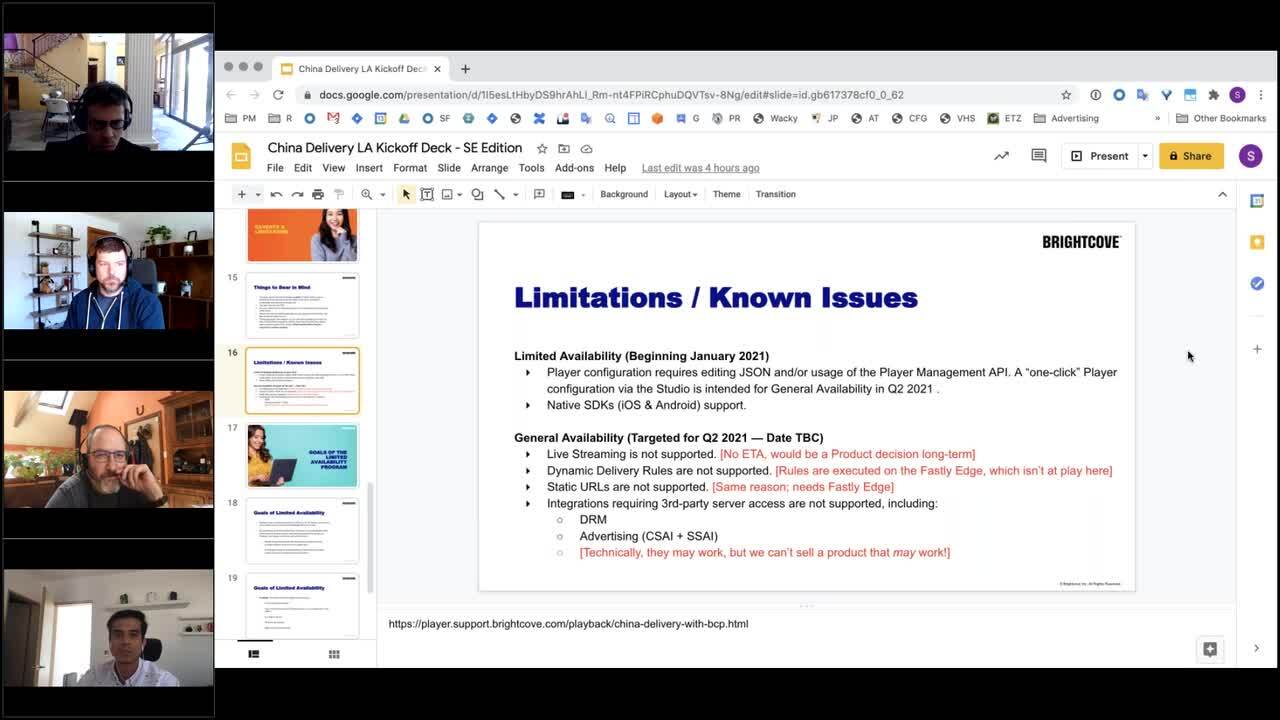The height and width of the screenshot is (720, 1280).
Task: Open the Google account avatar
Action: click(x=1250, y=156)
